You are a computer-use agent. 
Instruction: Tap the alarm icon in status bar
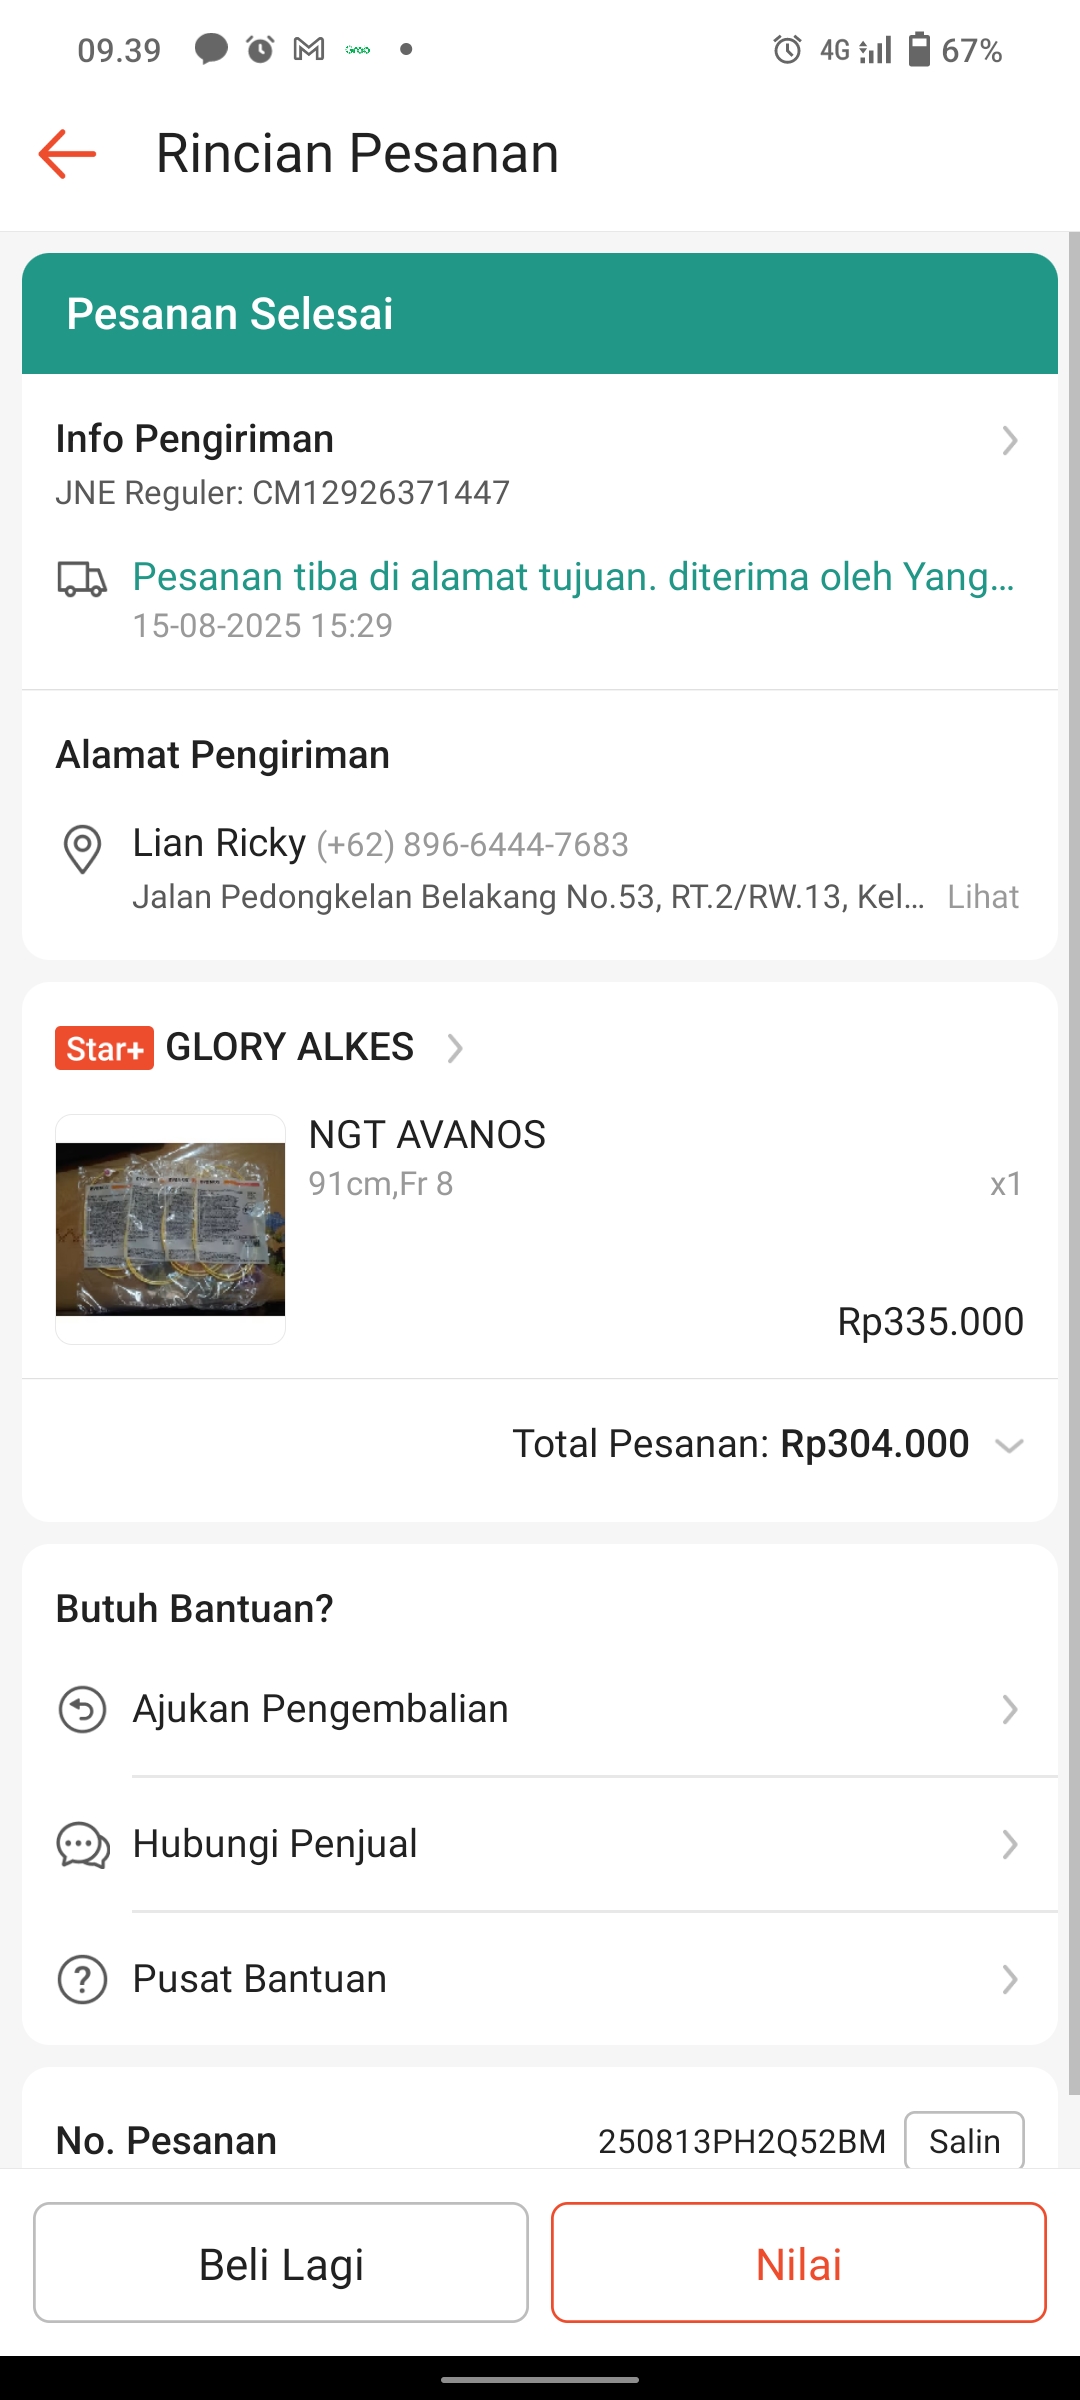tap(787, 49)
